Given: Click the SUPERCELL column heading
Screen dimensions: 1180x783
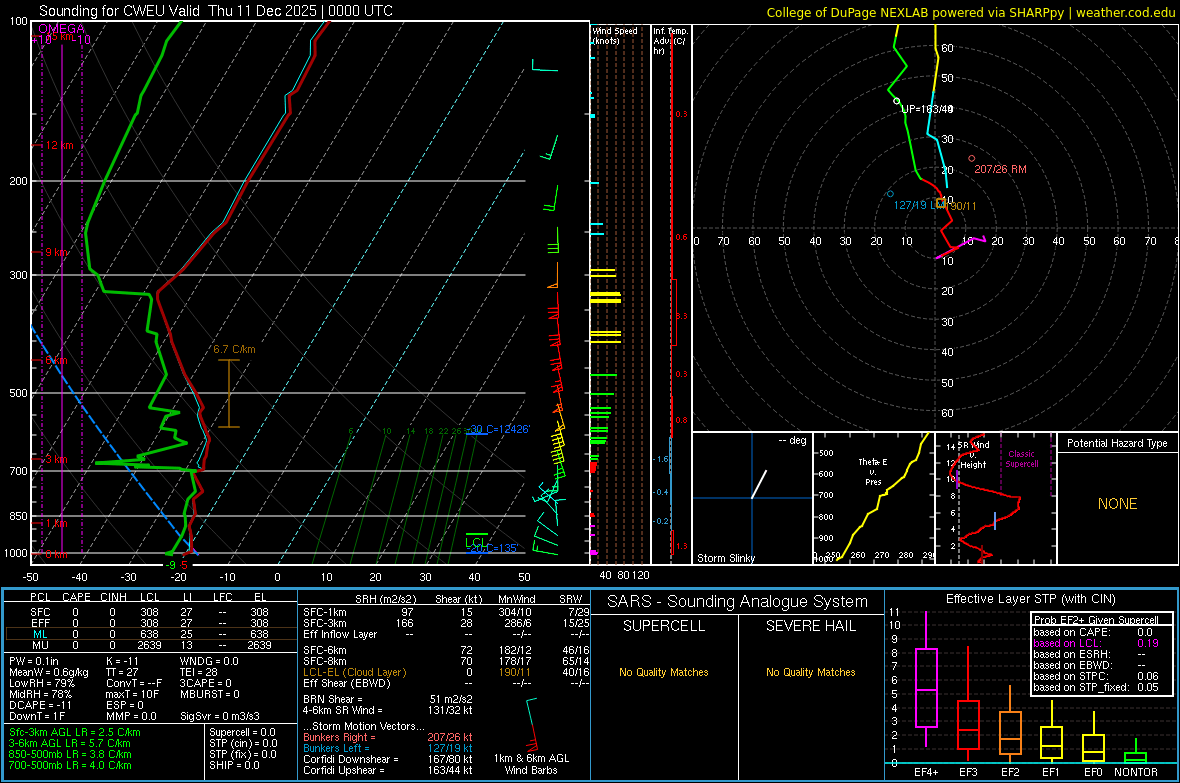Looking at the screenshot, I should pos(664,626).
